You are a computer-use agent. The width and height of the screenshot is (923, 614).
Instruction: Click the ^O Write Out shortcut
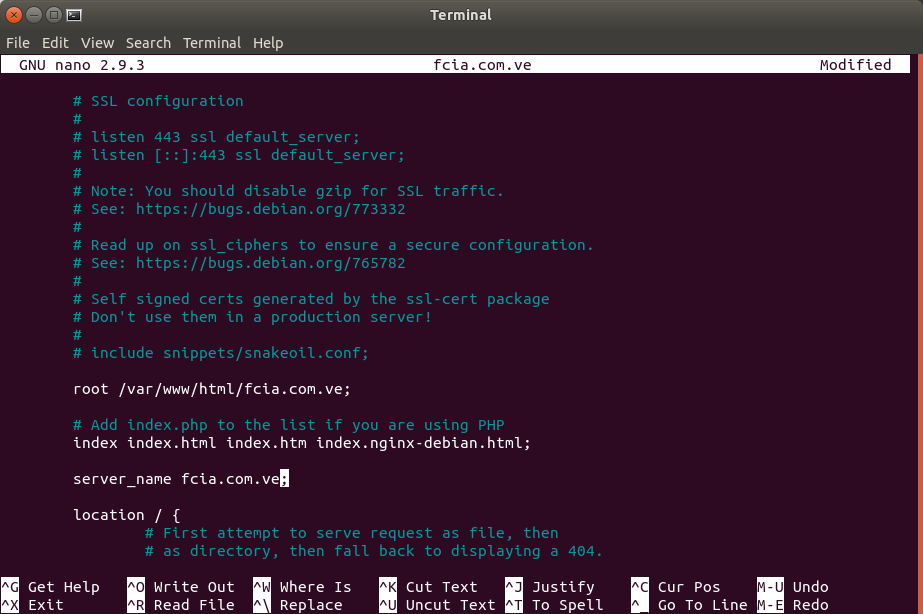pyautogui.click(x=180, y=587)
